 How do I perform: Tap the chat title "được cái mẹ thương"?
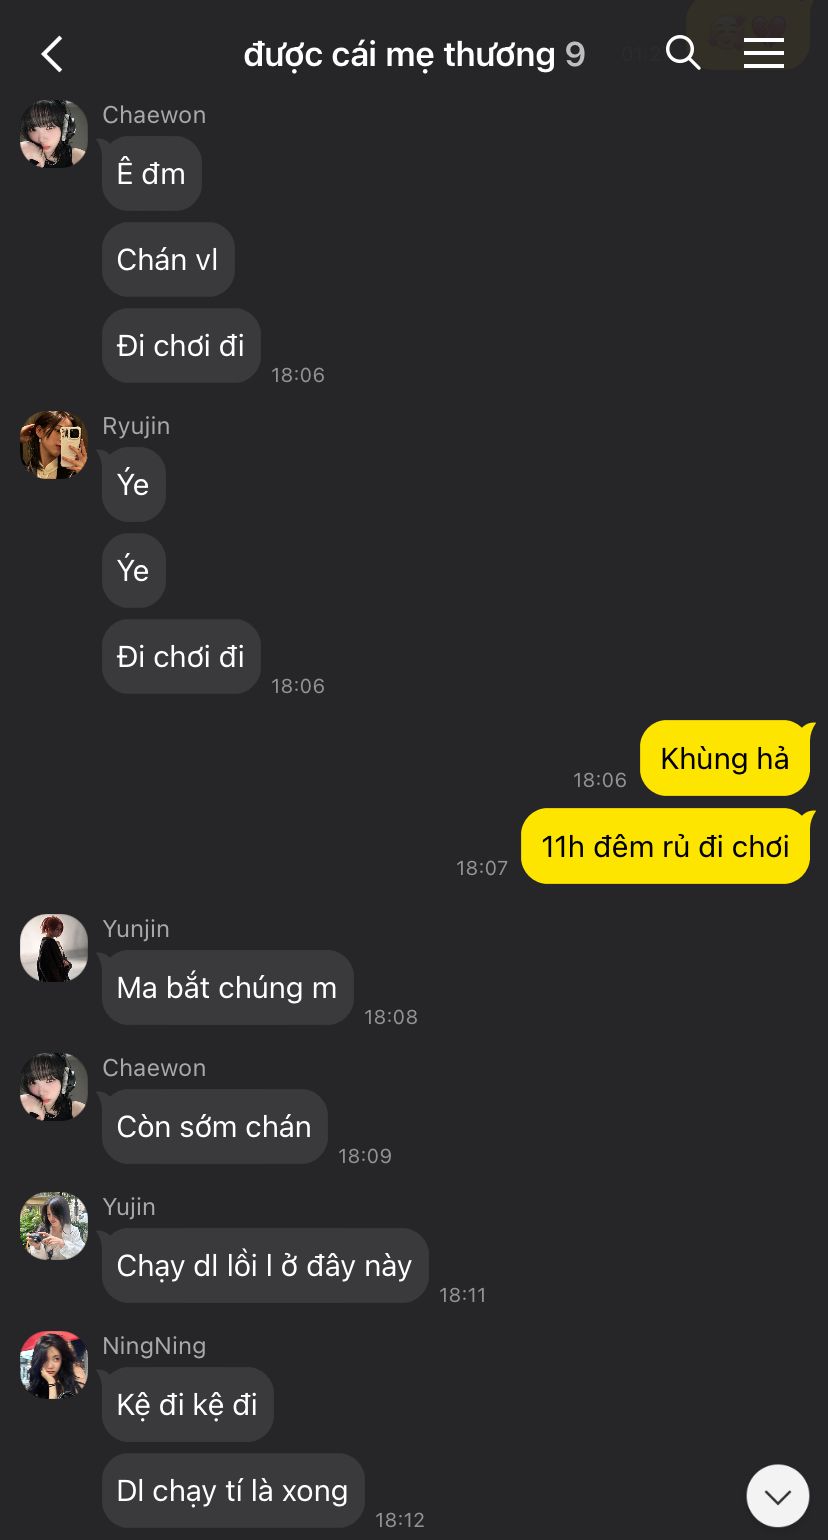(x=399, y=54)
